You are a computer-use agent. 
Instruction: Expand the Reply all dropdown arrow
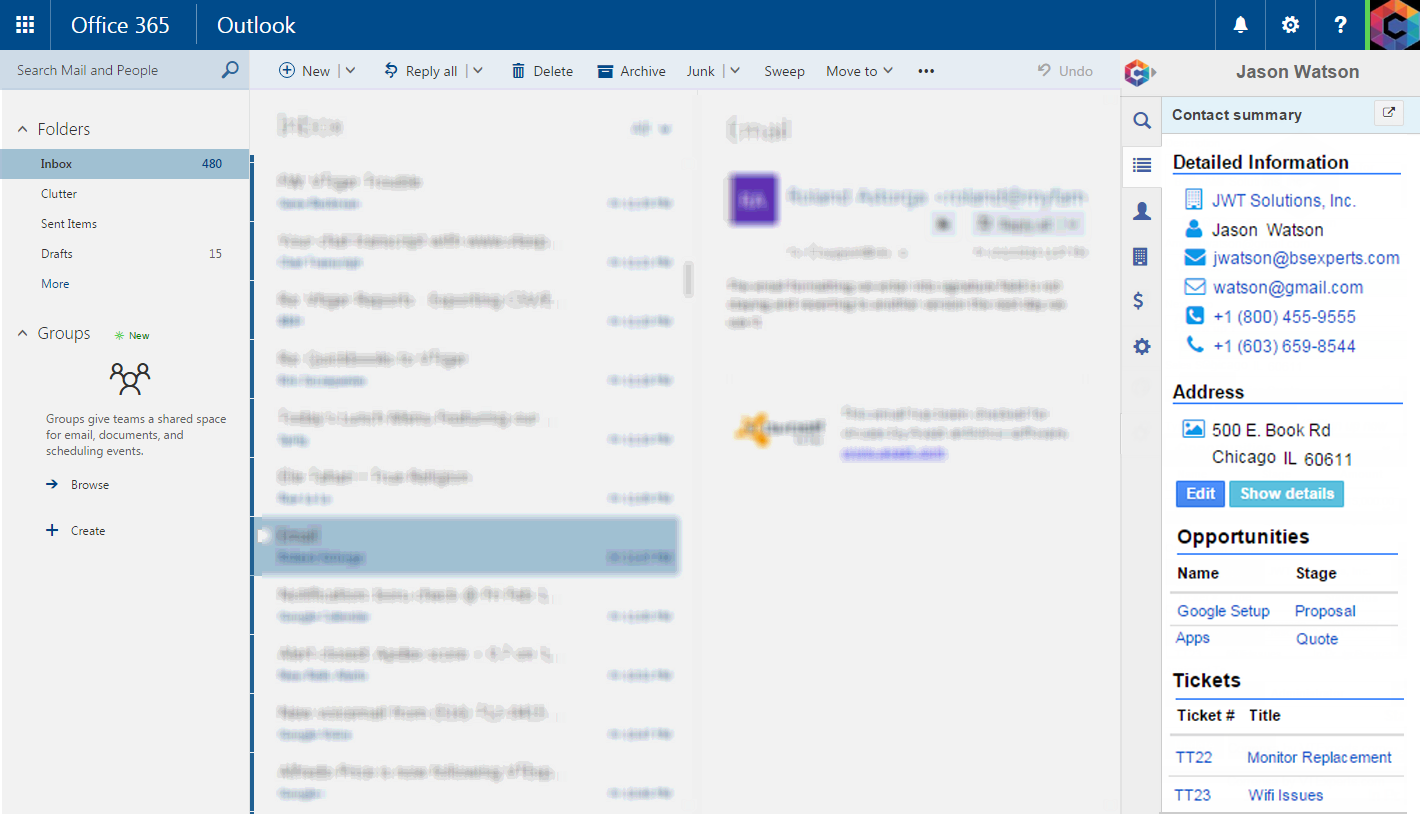pos(477,71)
